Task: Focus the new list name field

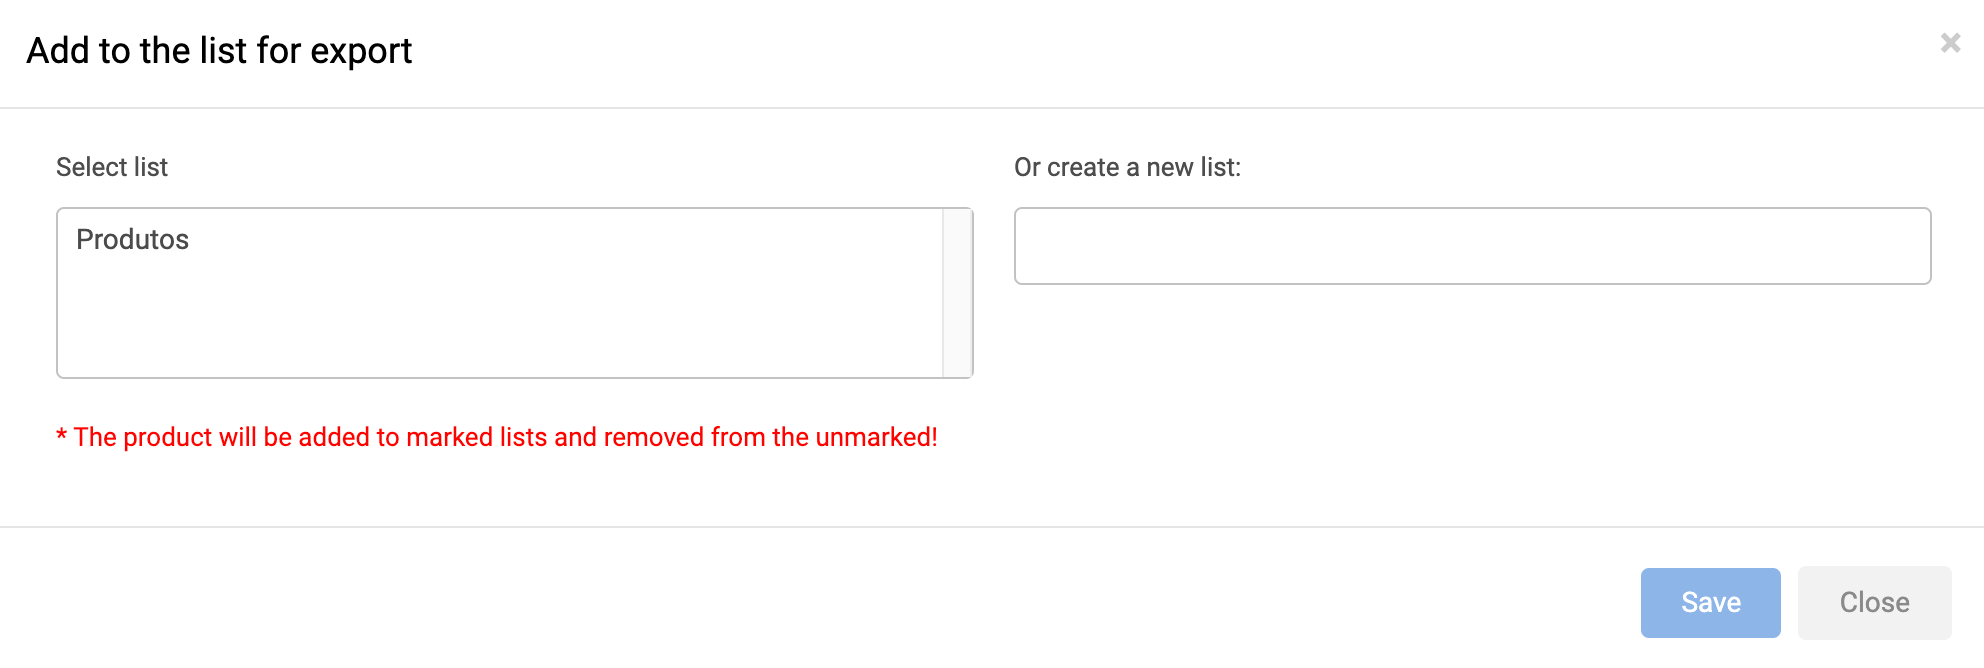Action: coord(1472,246)
